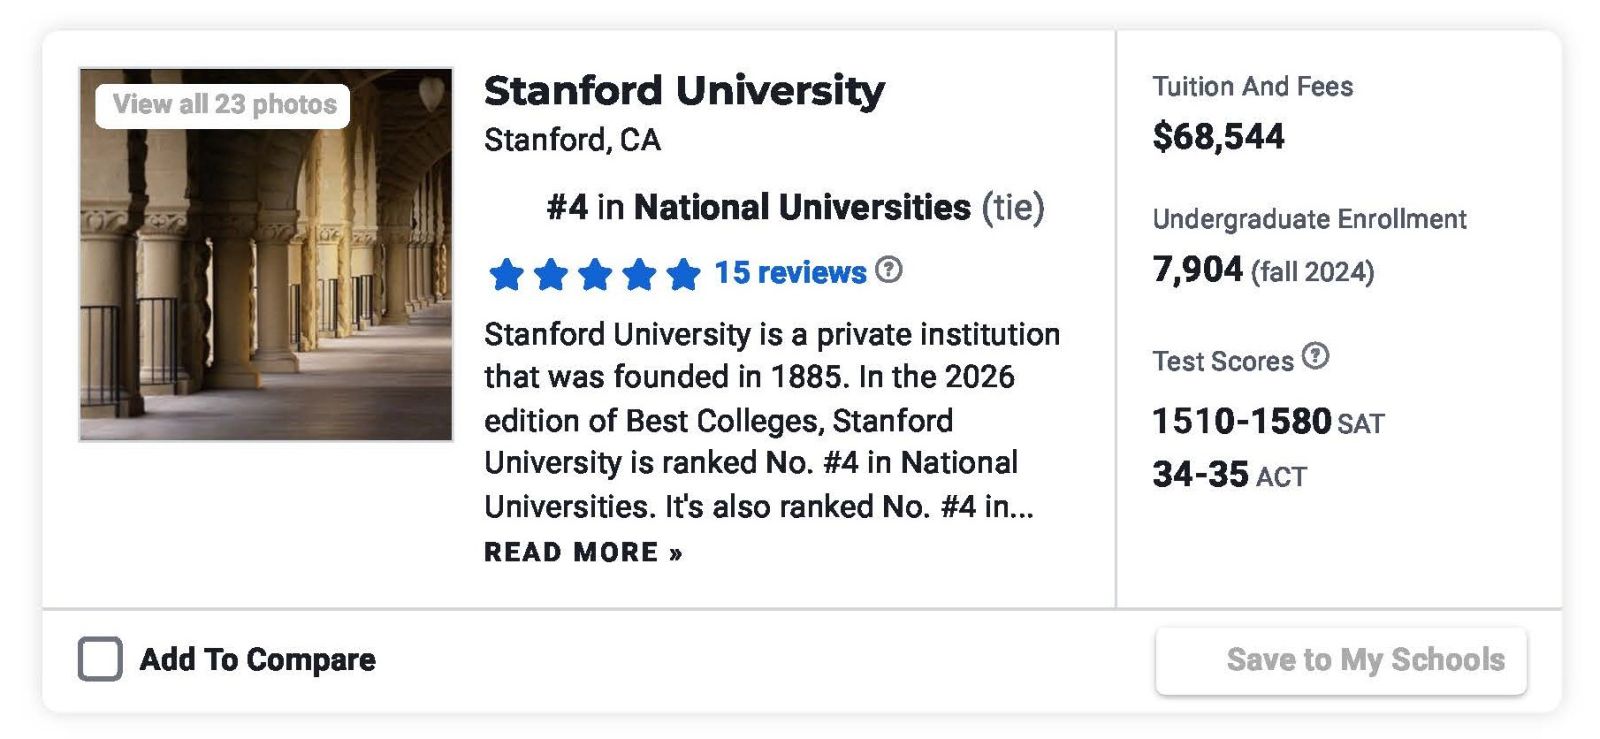Screen dimensions: 1600x739
Task: Expand the description with READ MORE
Action: click(583, 553)
